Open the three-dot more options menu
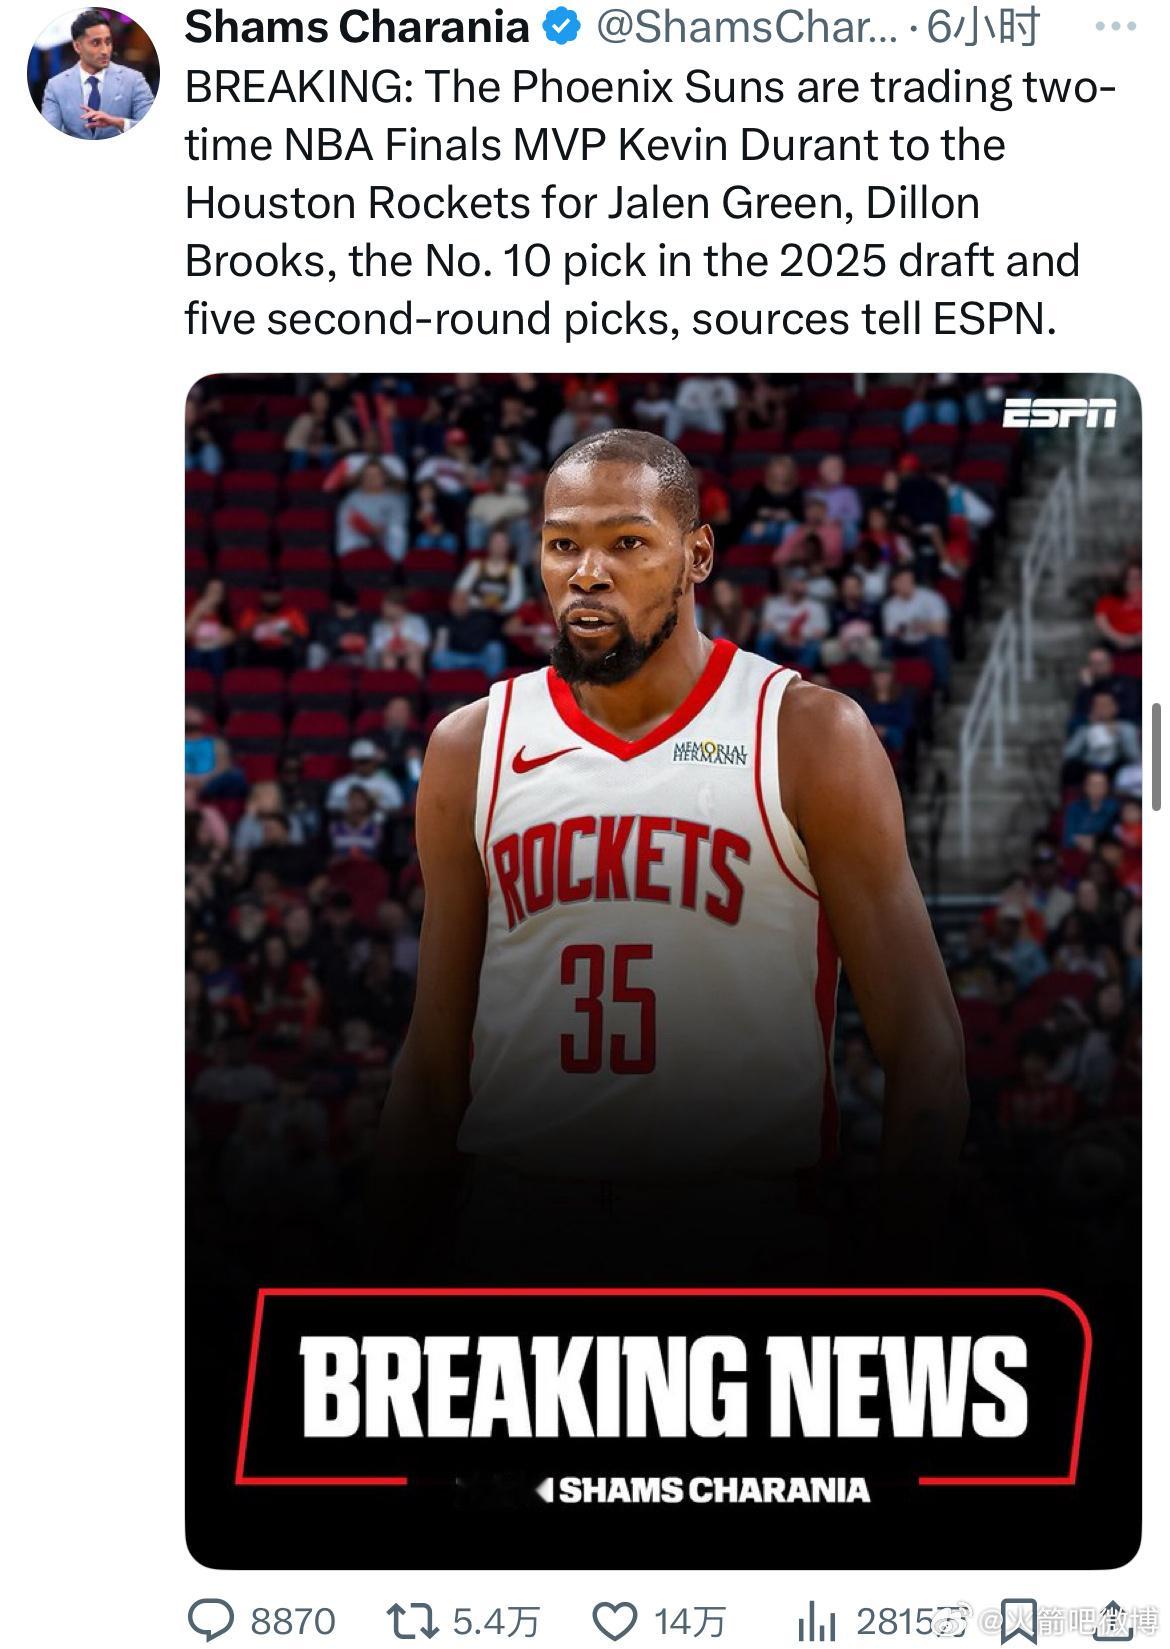This screenshot has width=1170, height=1649. [x=1115, y=27]
